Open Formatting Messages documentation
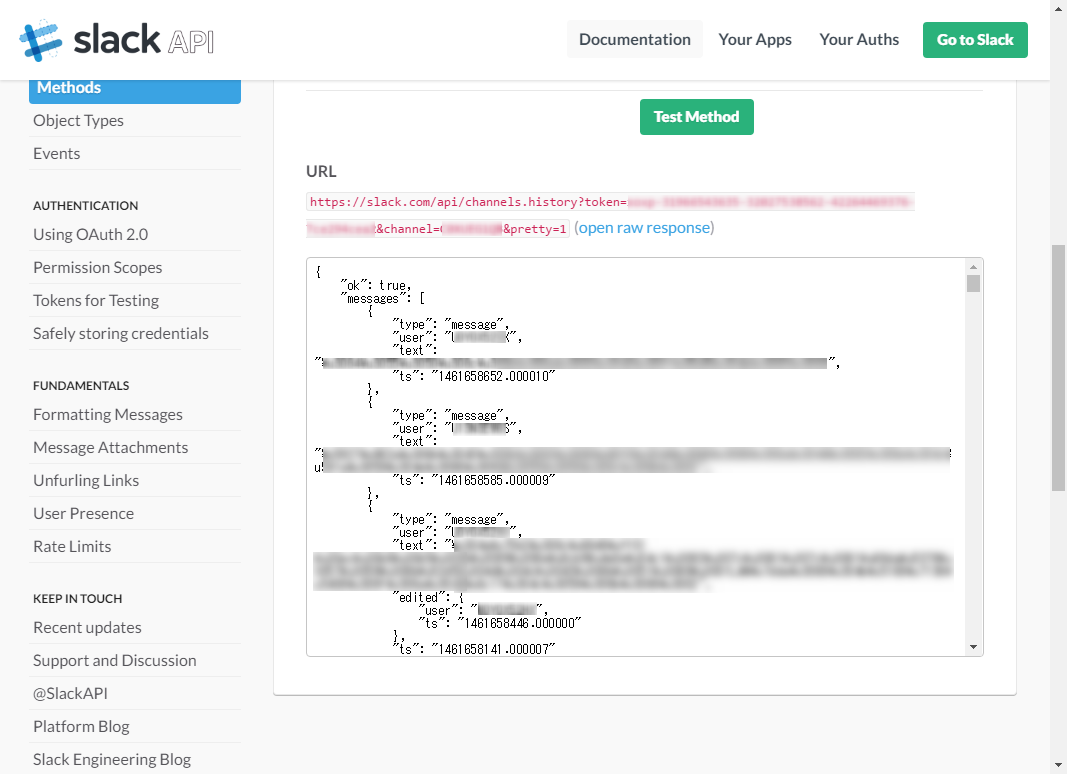This screenshot has height=774, width=1067. 107,414
